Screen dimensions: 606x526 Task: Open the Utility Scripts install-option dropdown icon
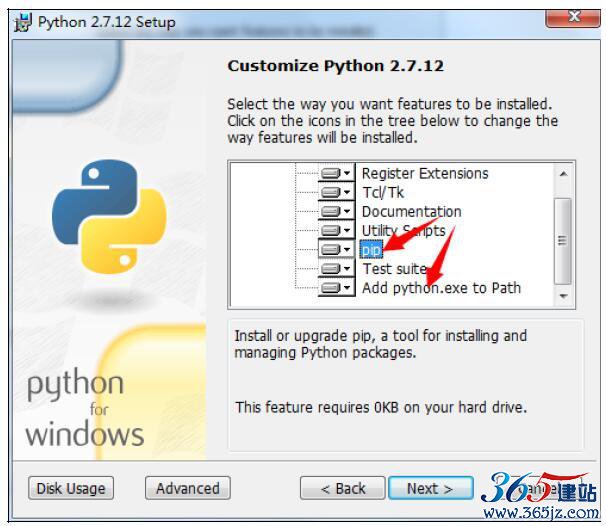point(336,230)
